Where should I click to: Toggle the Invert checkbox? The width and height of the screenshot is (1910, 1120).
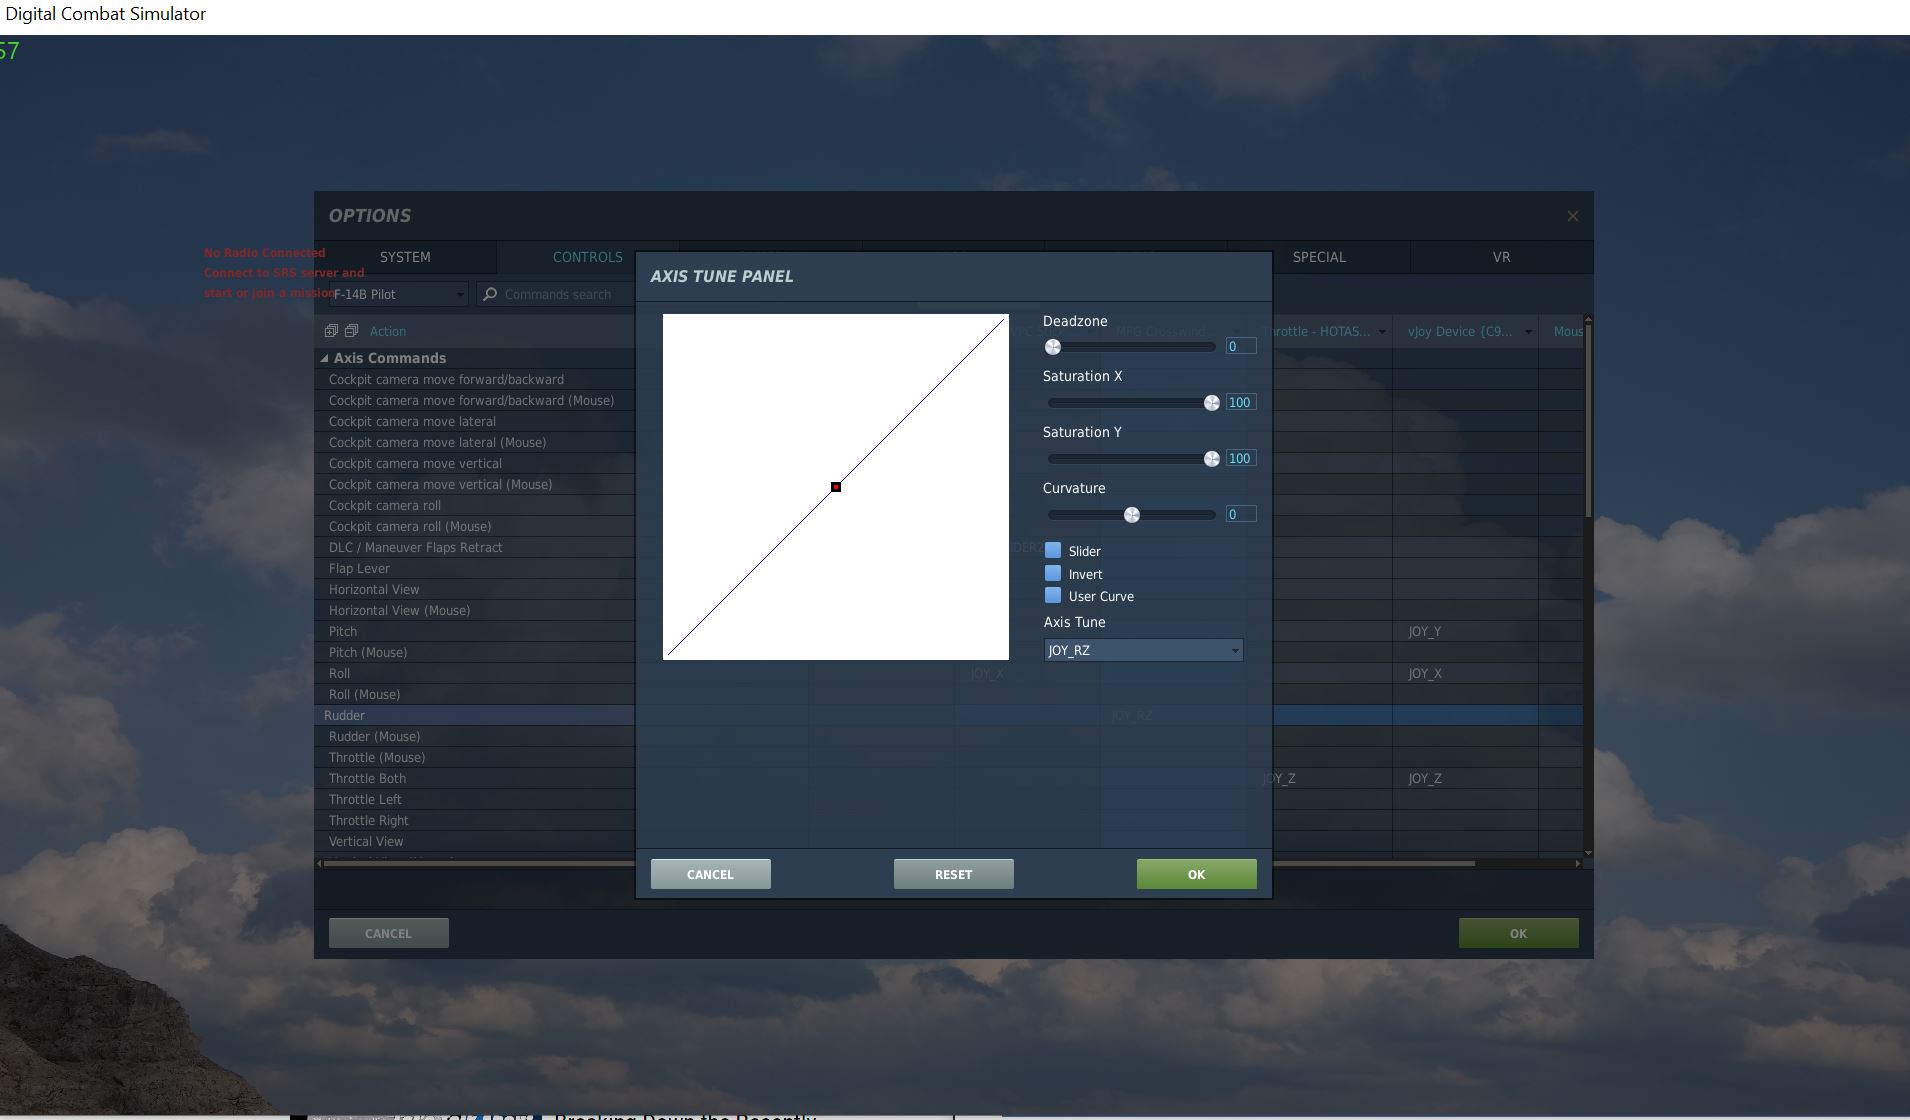(1053, 574)
